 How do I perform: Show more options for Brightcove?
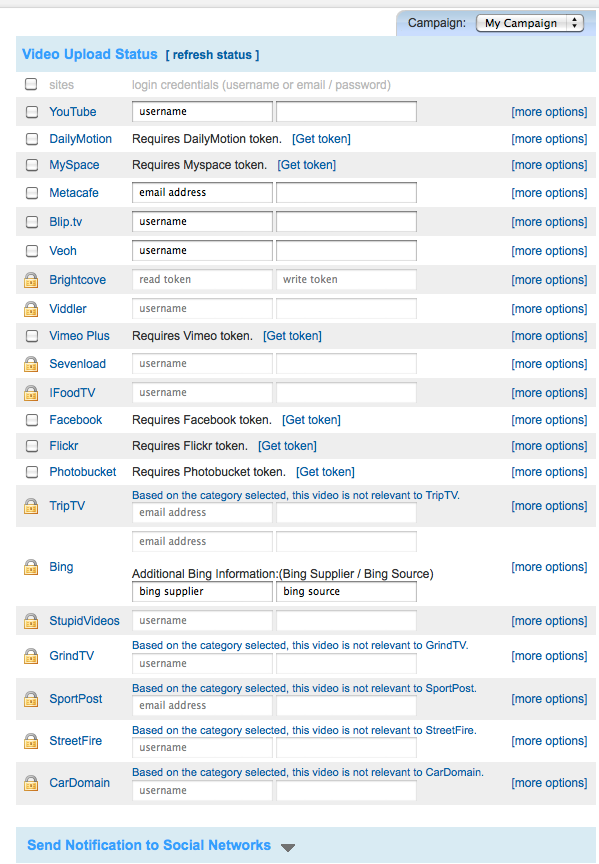click(549, 280)
